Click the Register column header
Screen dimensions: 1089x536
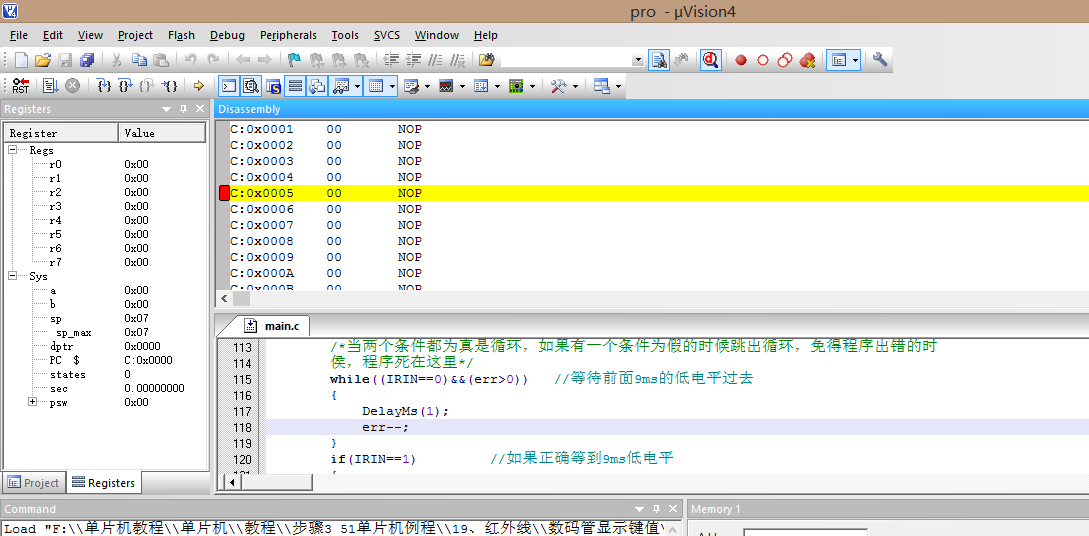pyautogui.click(x=62, y=133)
